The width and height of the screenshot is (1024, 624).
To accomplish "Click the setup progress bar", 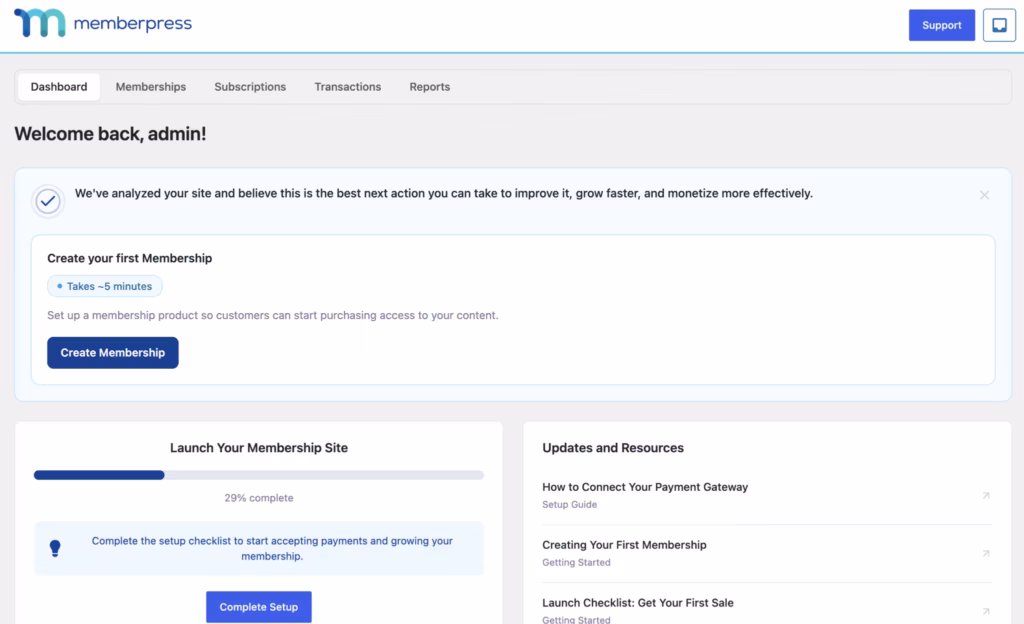I will click(259, 475).
